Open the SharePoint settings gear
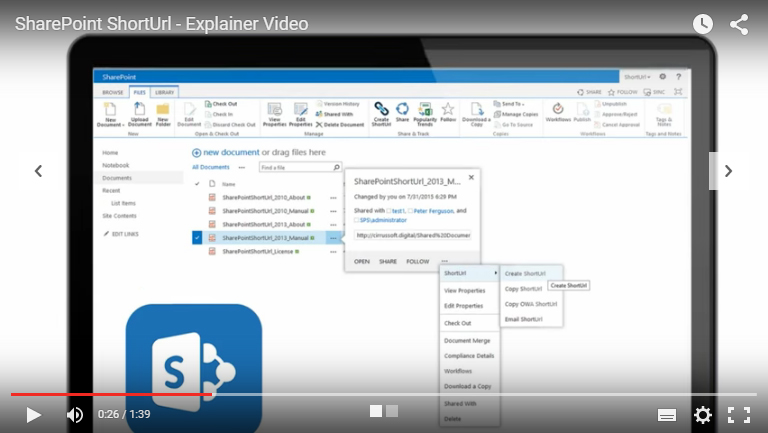Screen dimensions: 768x433 663,76
